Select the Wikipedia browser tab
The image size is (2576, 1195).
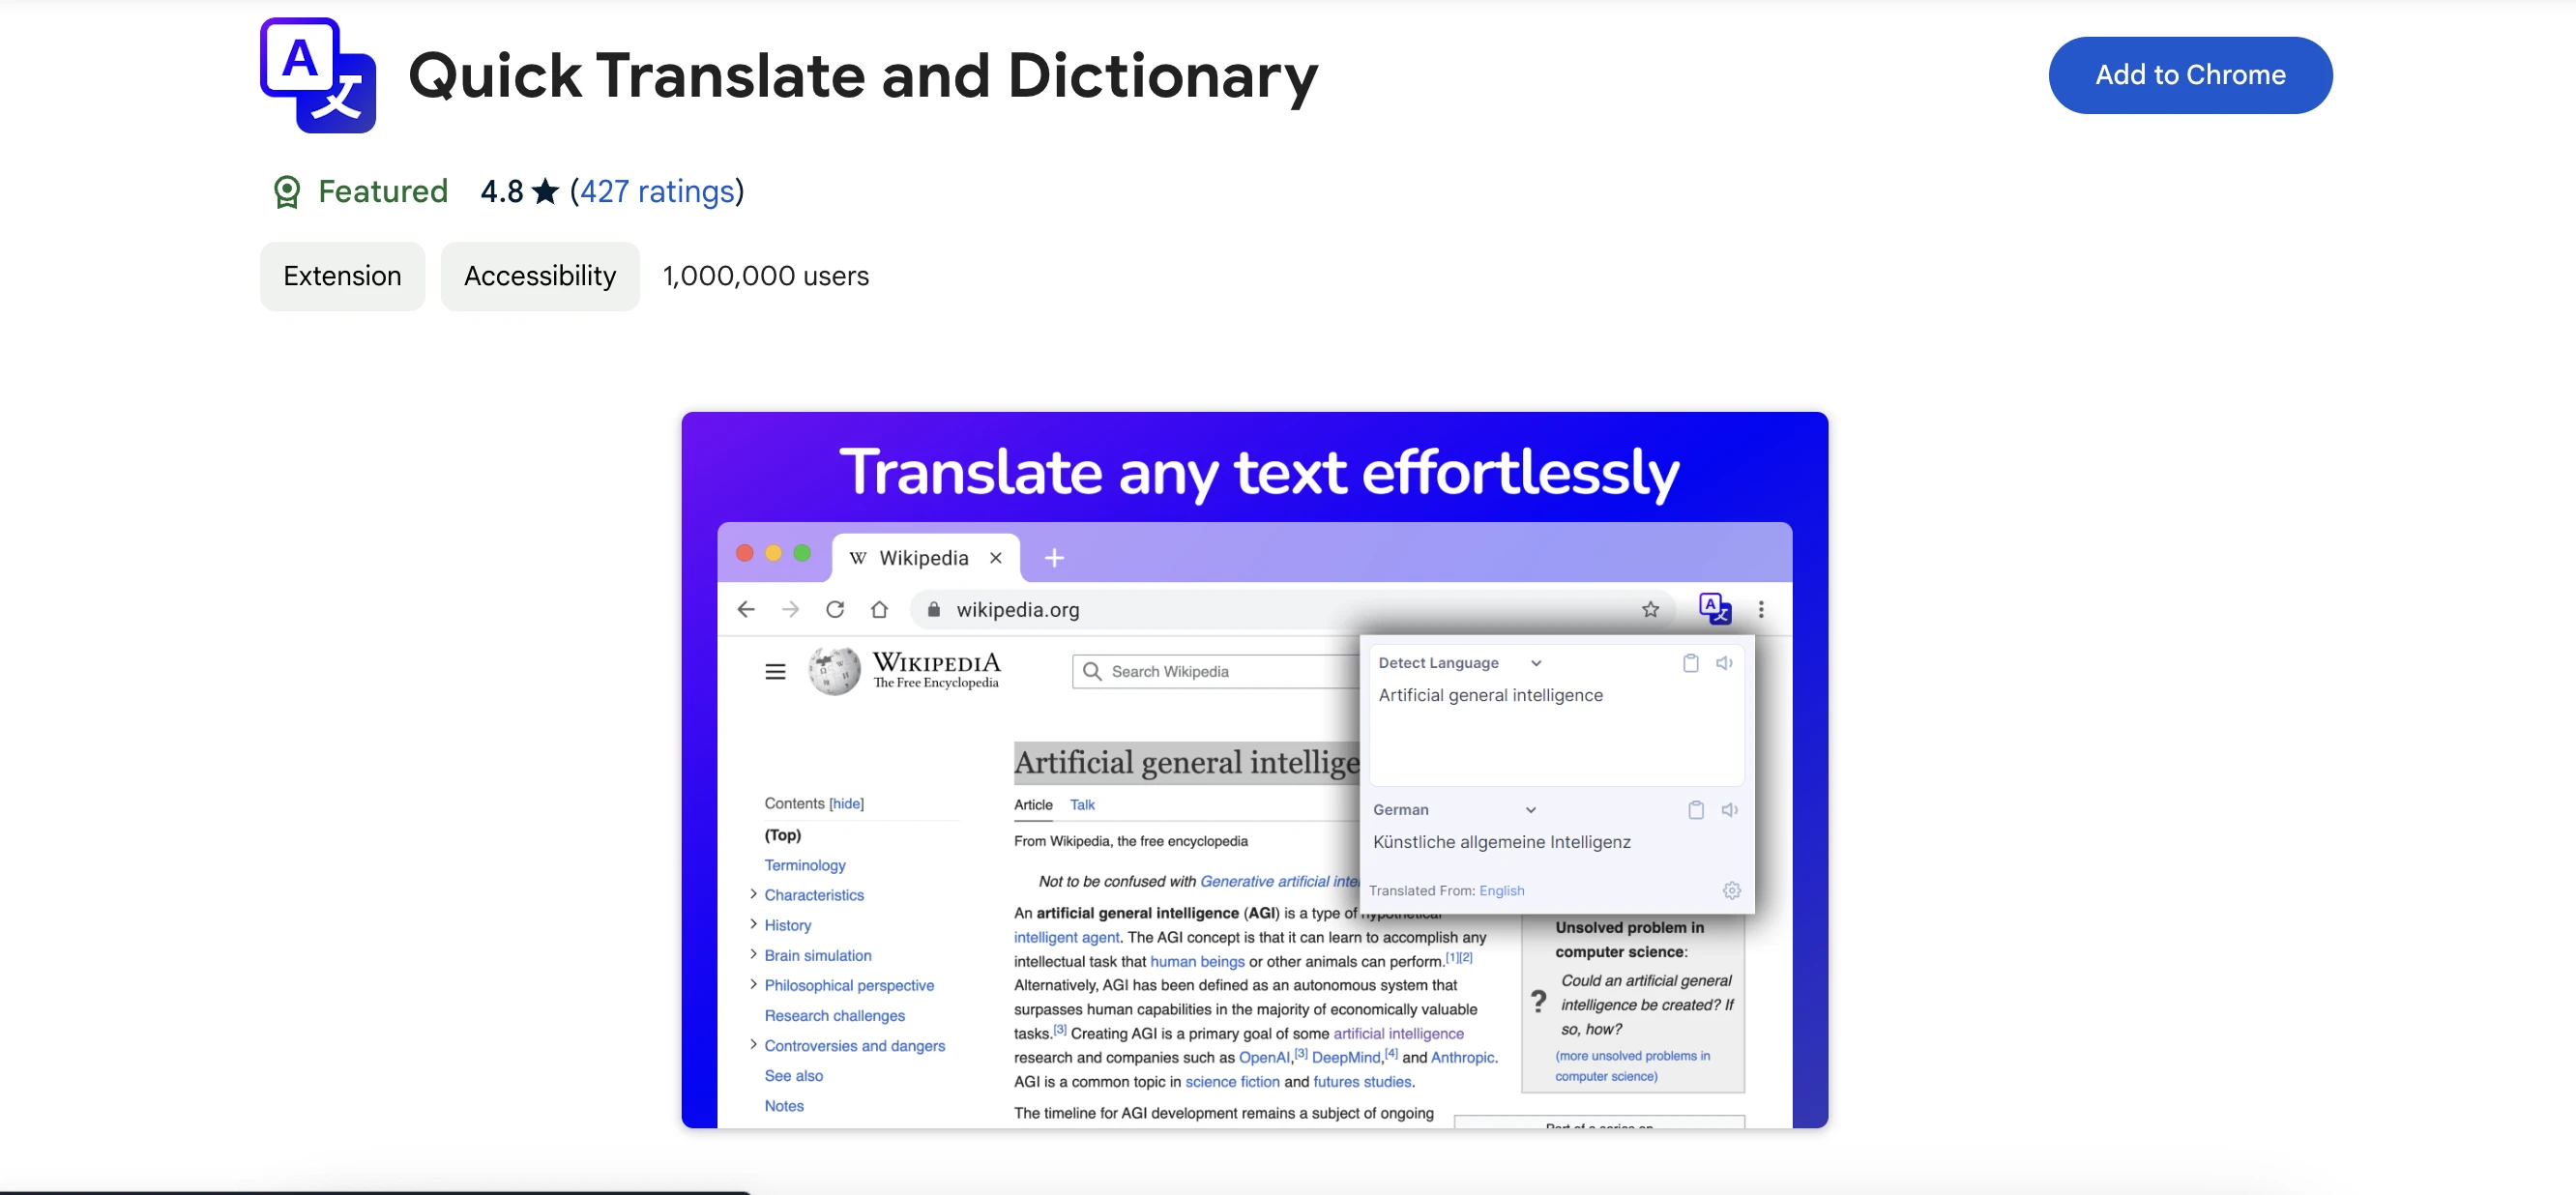(x=923, y=558)
